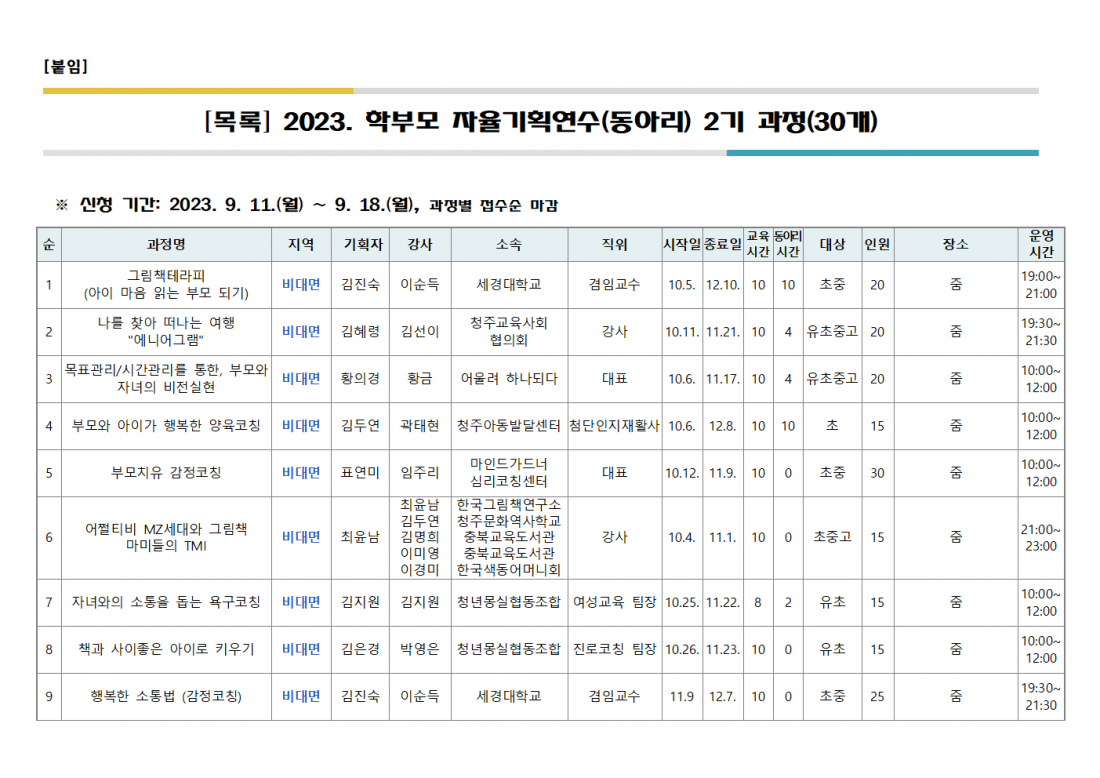Select planner name 김은경
This screenshot has width=1100, height=778.
tap(361, 650)
